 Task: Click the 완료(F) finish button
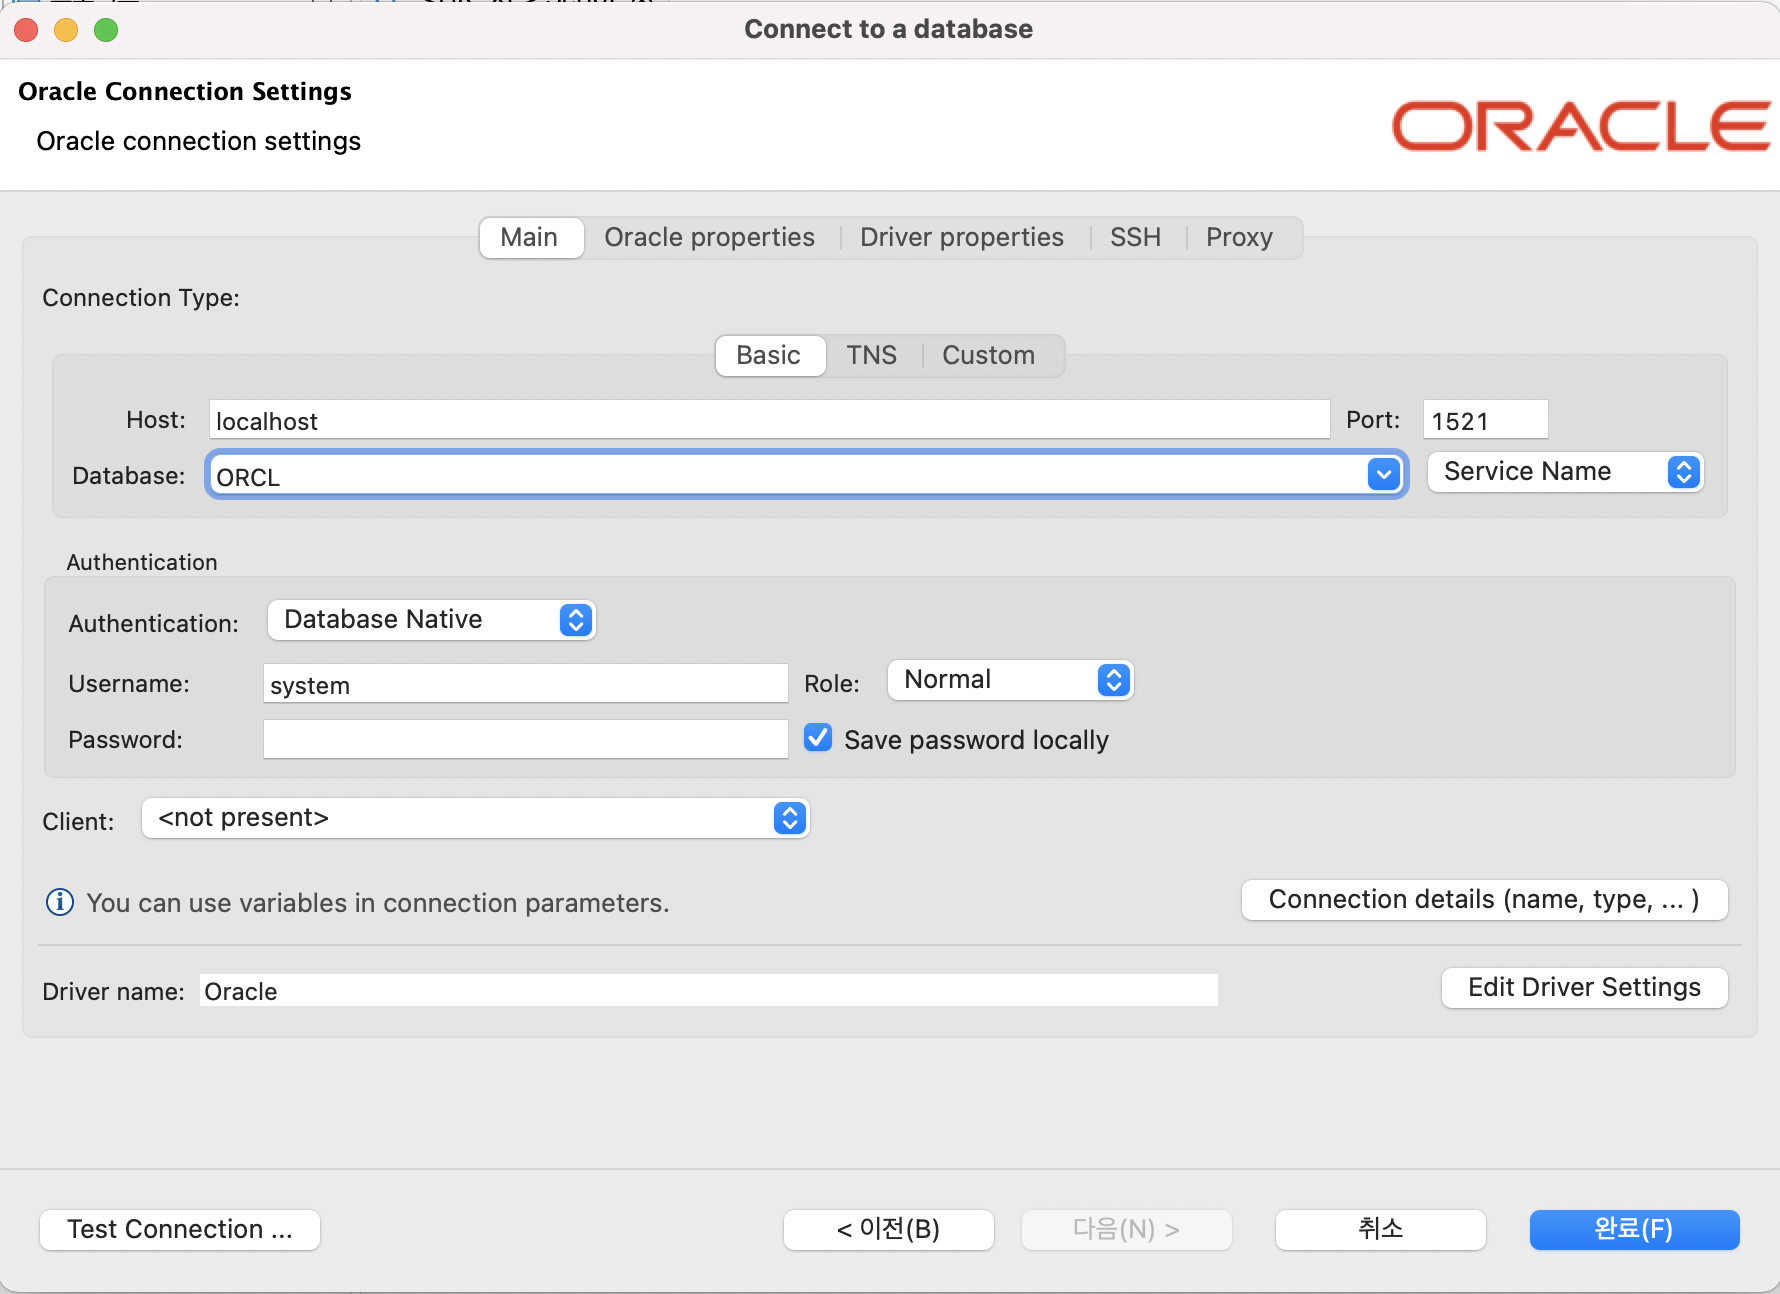[1635, 1229]
